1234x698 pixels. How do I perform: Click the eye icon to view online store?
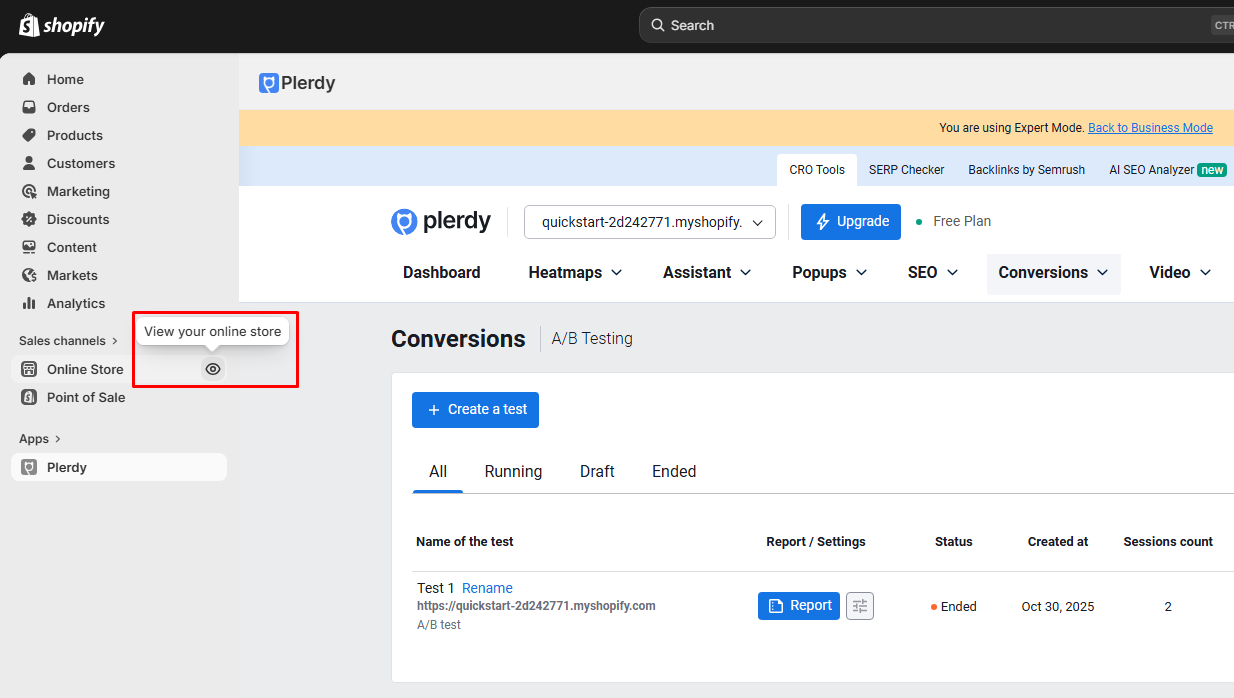213,369
